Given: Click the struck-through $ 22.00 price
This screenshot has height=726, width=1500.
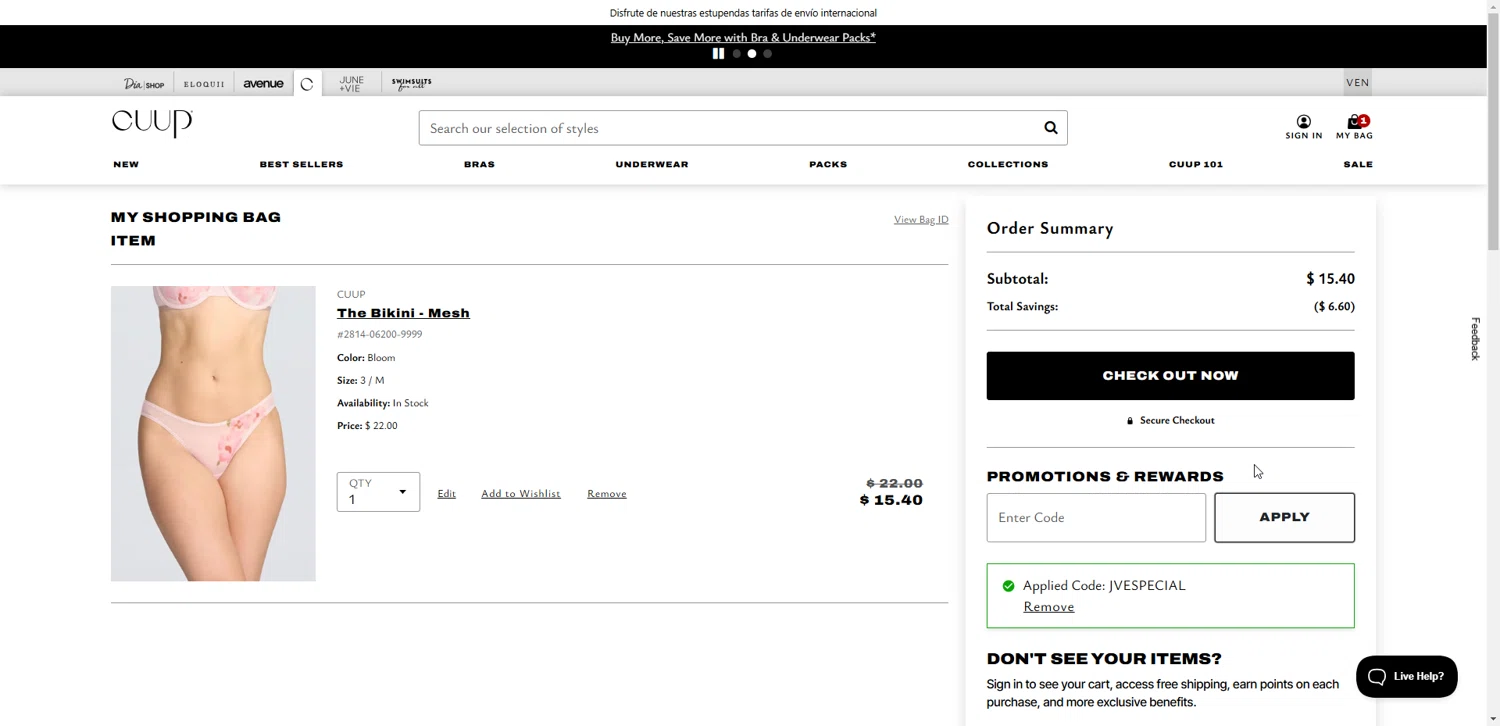Looking at the screenshot, I should [894, 483].
